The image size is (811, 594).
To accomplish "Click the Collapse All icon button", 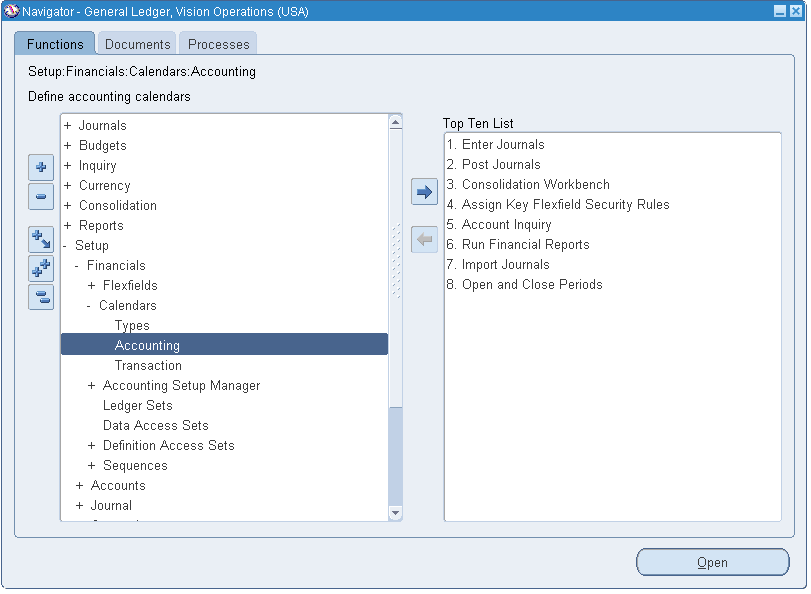I will [41, 297].
